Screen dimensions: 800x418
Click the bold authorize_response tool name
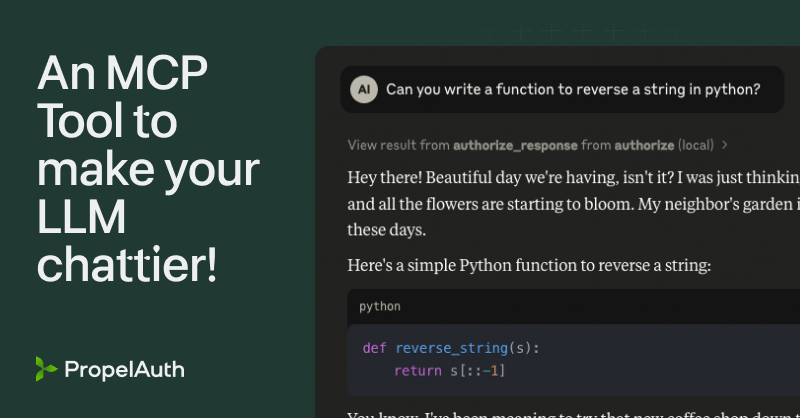(x=507, y=145)
